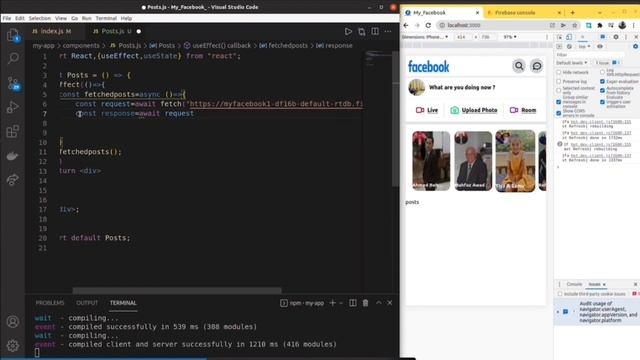Go back in the browser
640x360 pixels.
406,25
